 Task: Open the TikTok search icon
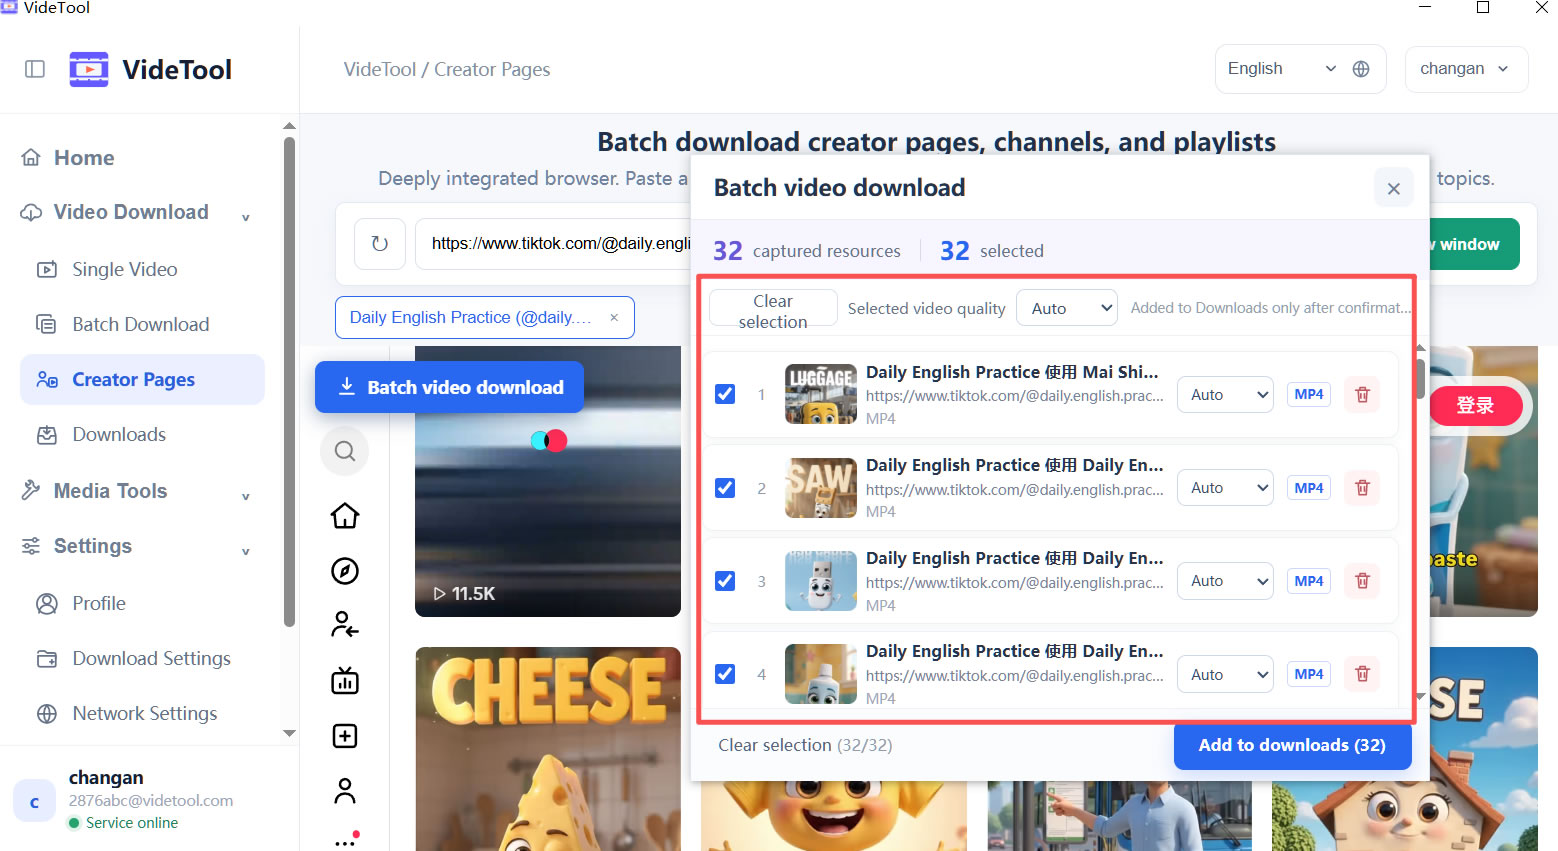click(x=345, y=451)
